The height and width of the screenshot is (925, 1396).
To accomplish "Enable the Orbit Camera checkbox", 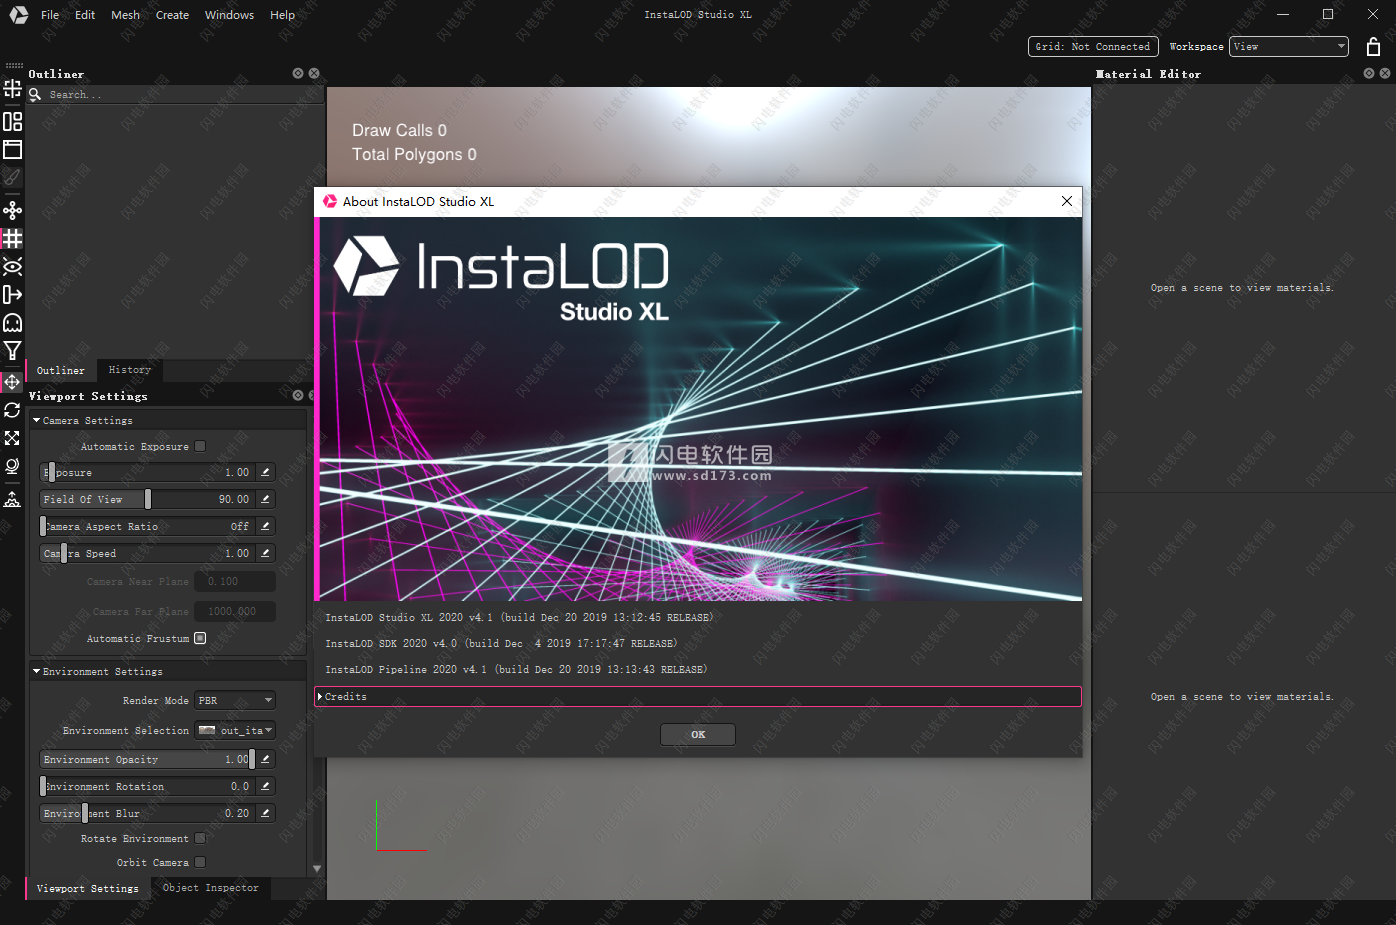I will (200, 862).
